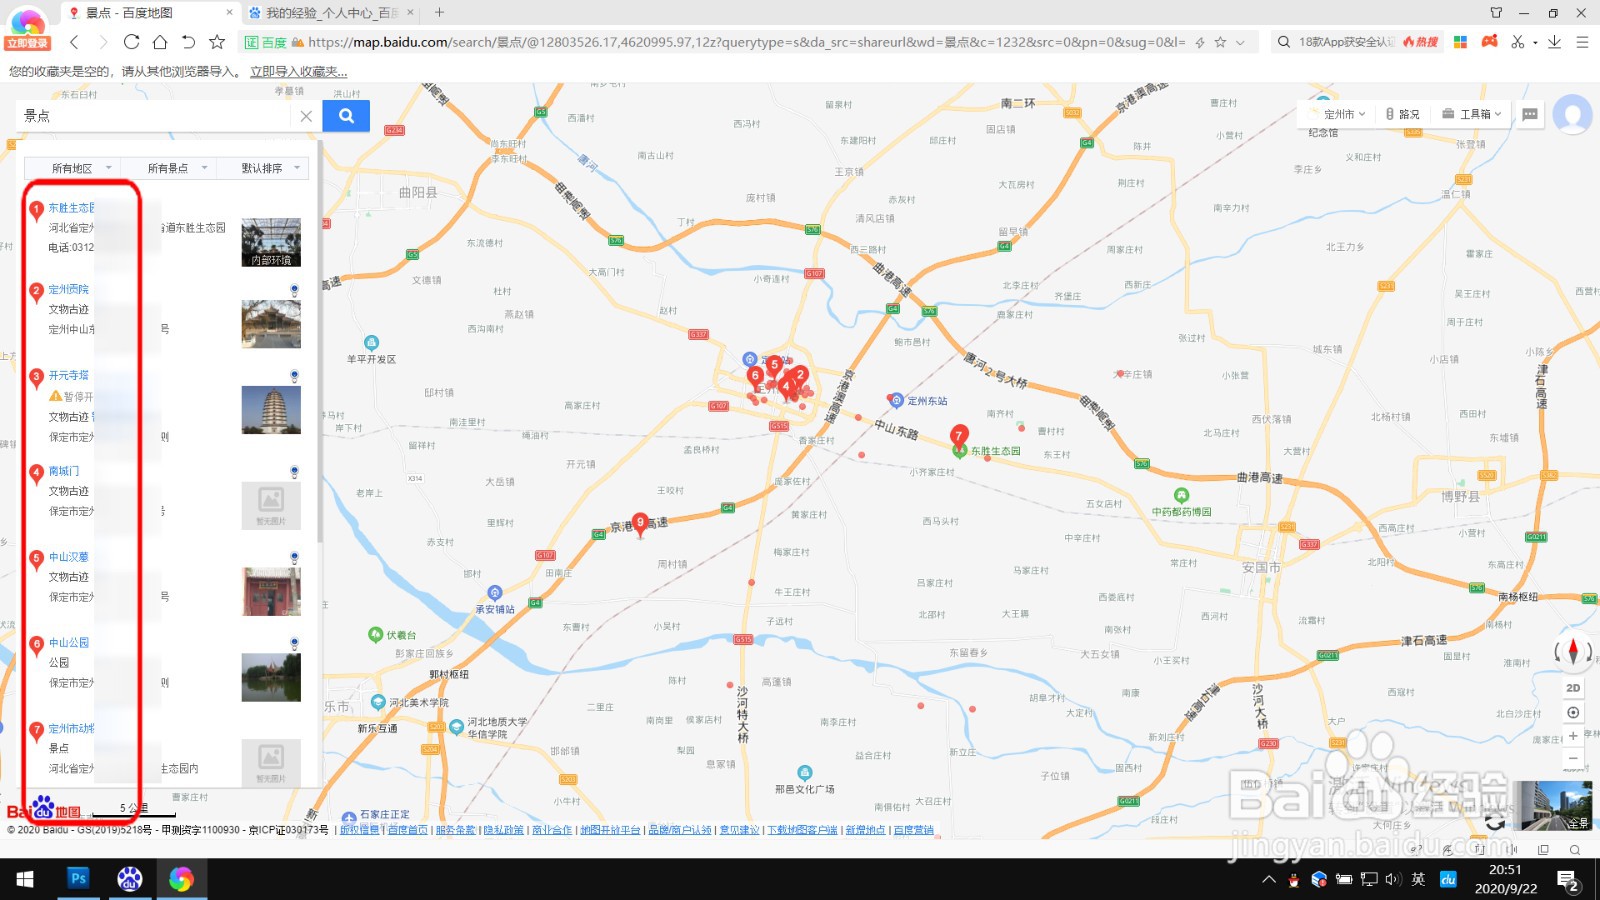Click the undo-close-tab restore icon
The width and height of the screenshot is (1600, 900).
[188, 42]
